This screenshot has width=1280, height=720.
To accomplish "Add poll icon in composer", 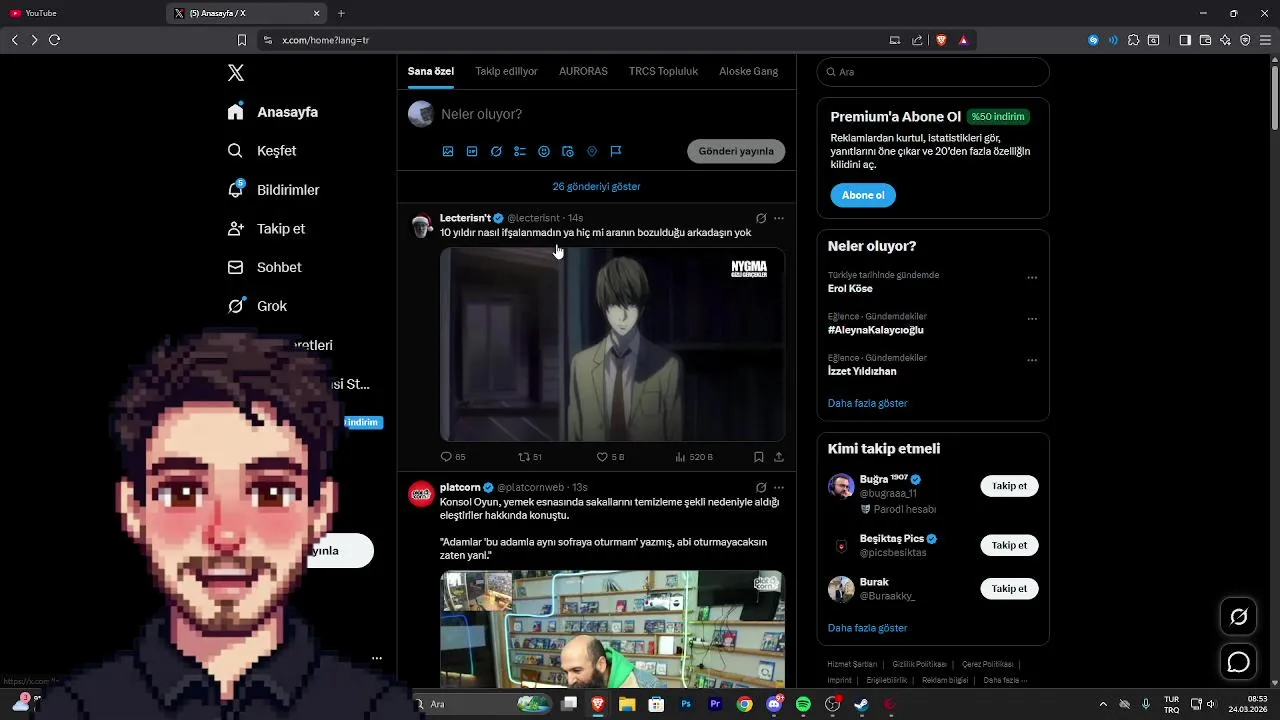I will 520,152.
